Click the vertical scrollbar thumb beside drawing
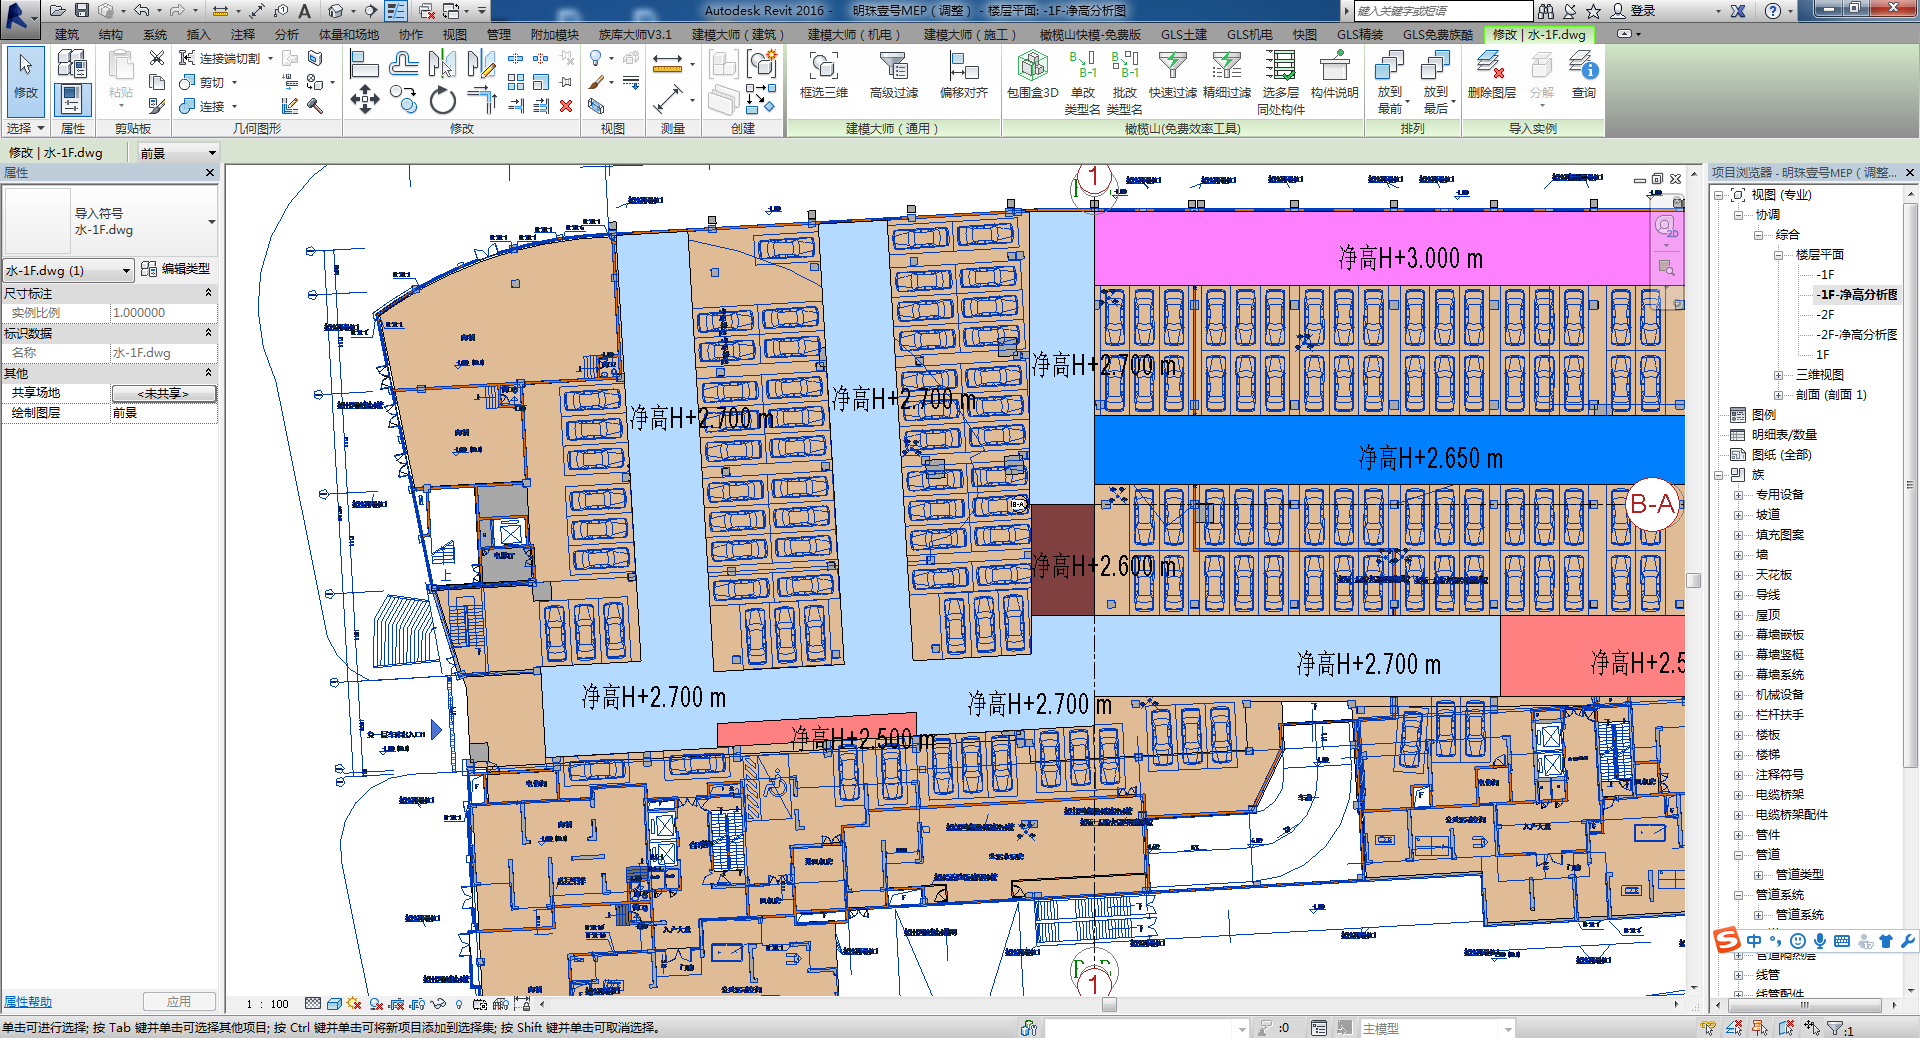This screenshot has width=1920, height=1038. [1693, 580]
